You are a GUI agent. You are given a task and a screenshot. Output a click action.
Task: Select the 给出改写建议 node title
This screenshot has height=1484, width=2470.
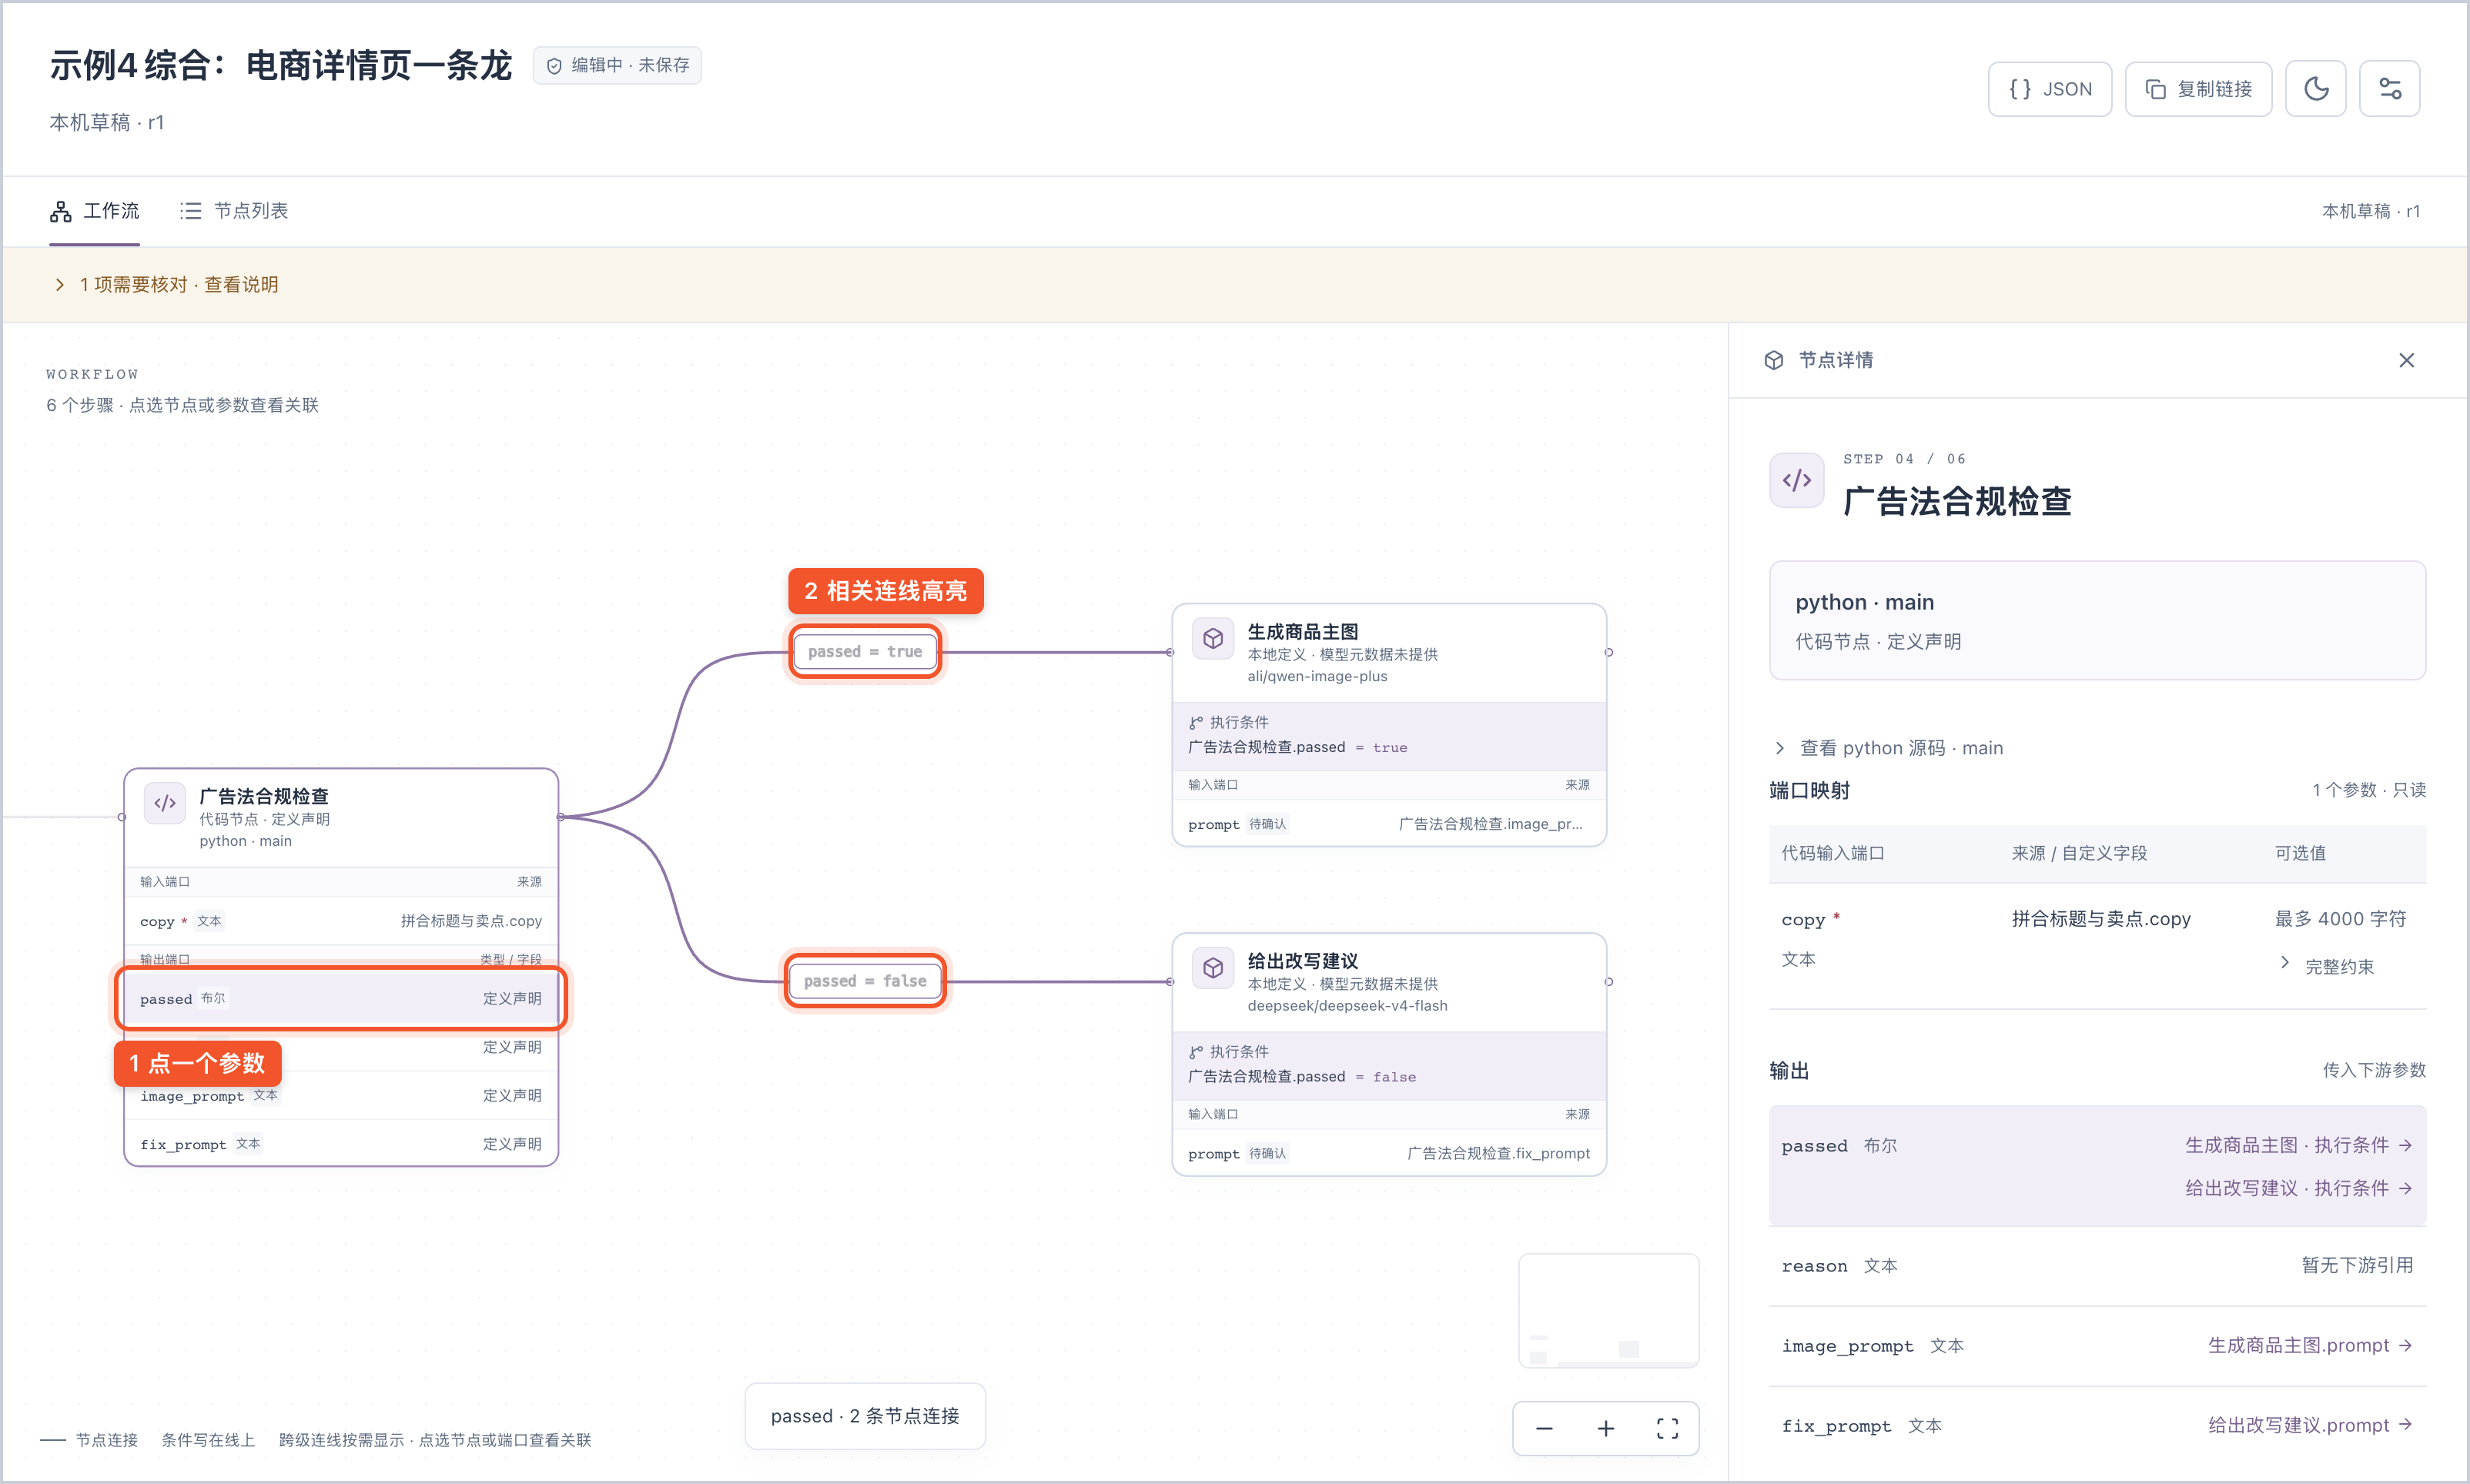(x=1303, y=961)
